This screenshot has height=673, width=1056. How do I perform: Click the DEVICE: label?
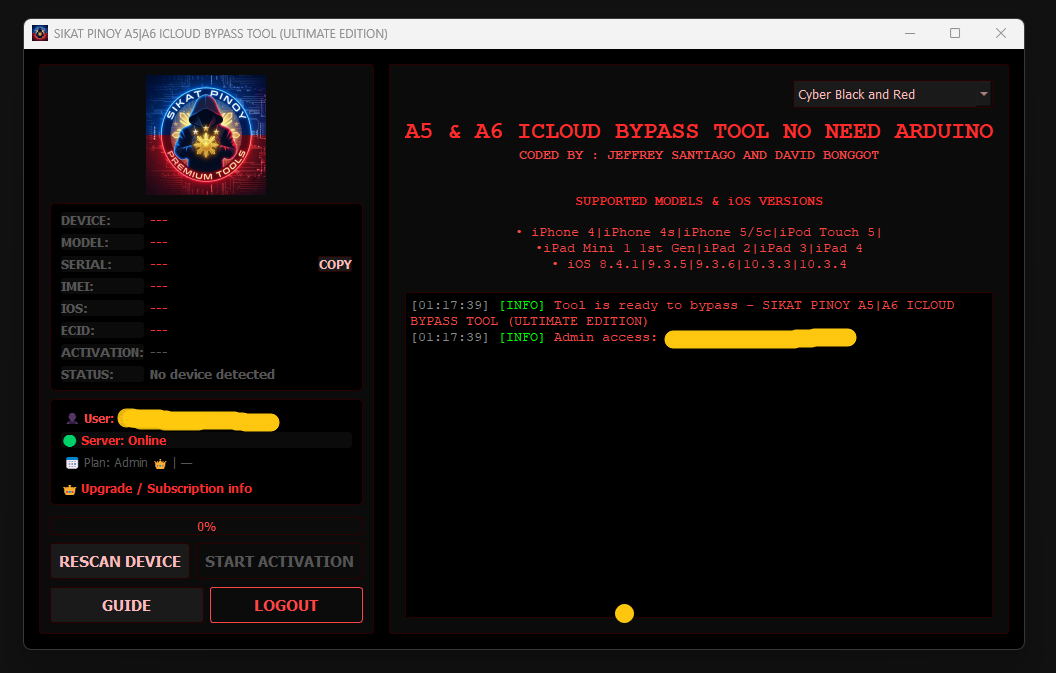point(86,220)
